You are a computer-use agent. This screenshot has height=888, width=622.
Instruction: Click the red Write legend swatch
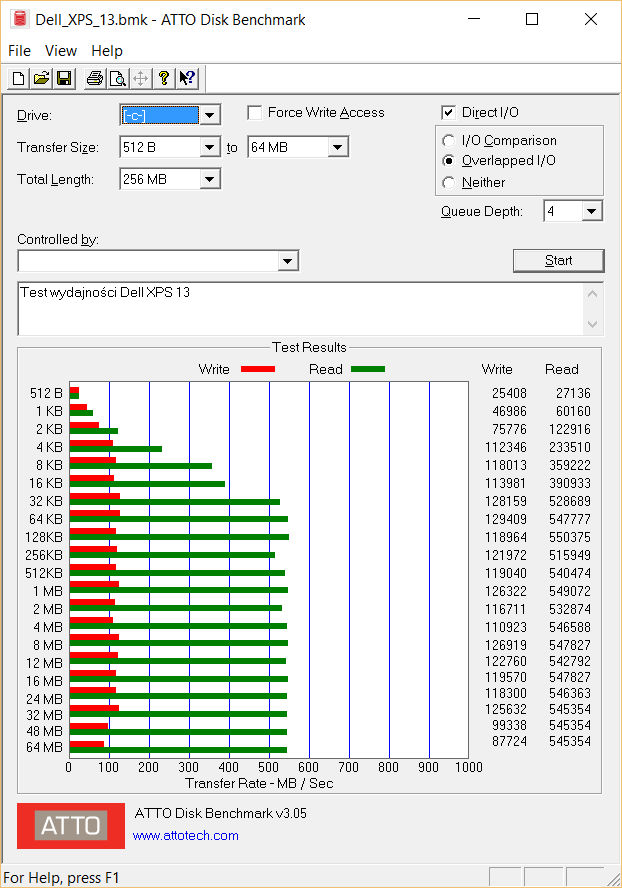click(x=258, y=369)
